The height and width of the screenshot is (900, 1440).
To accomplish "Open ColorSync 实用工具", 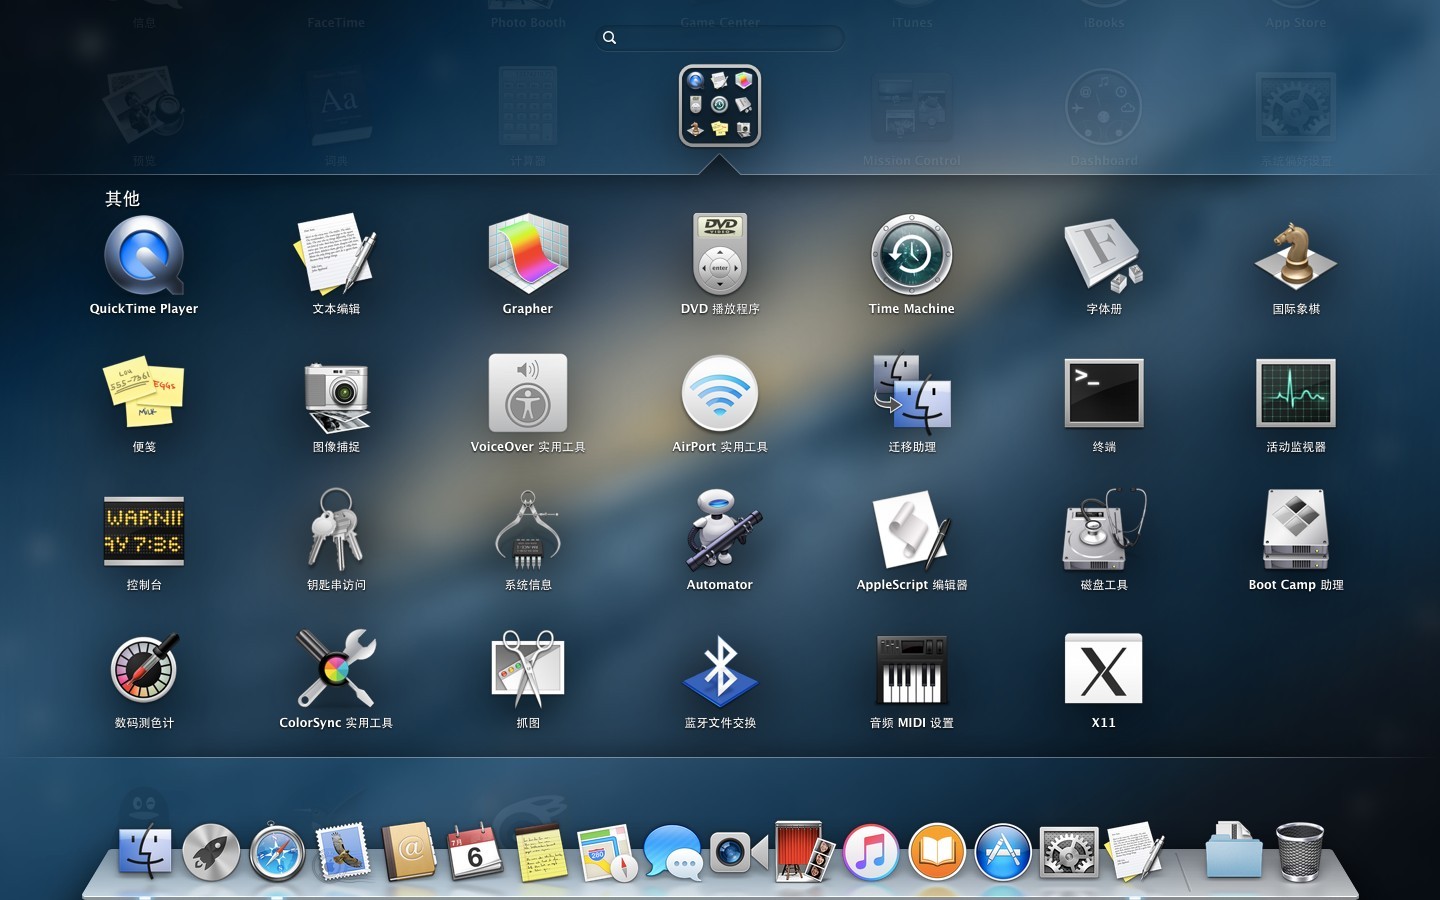I will tap(336, 668).
